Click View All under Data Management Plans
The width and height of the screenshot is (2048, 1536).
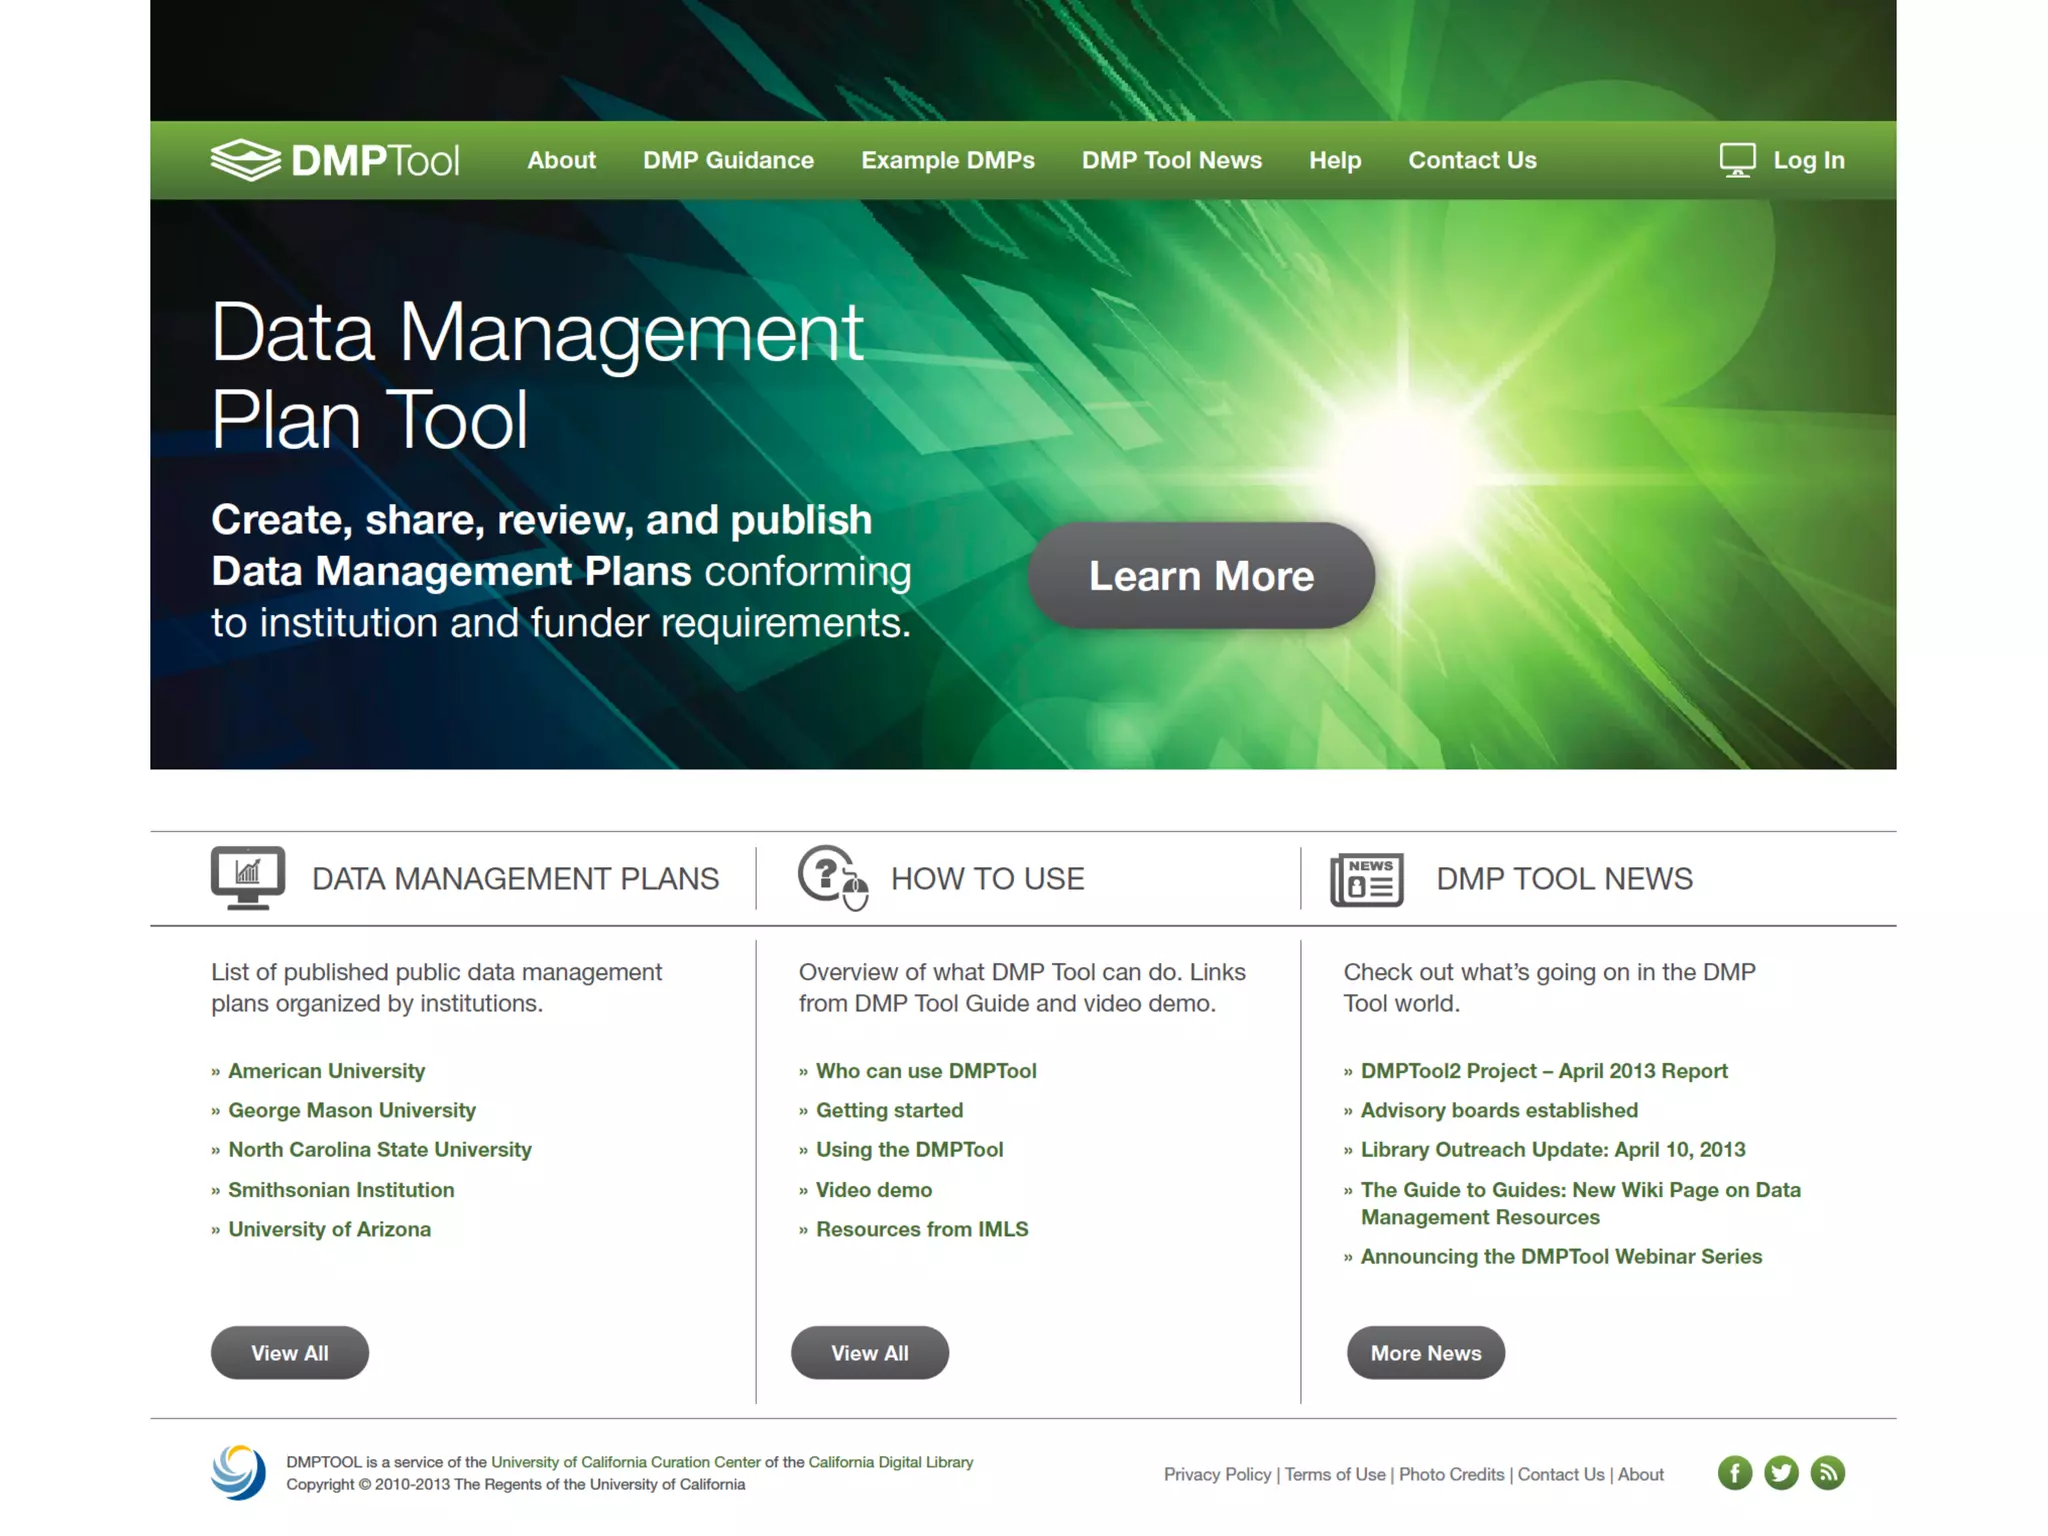click(289, 1352)
